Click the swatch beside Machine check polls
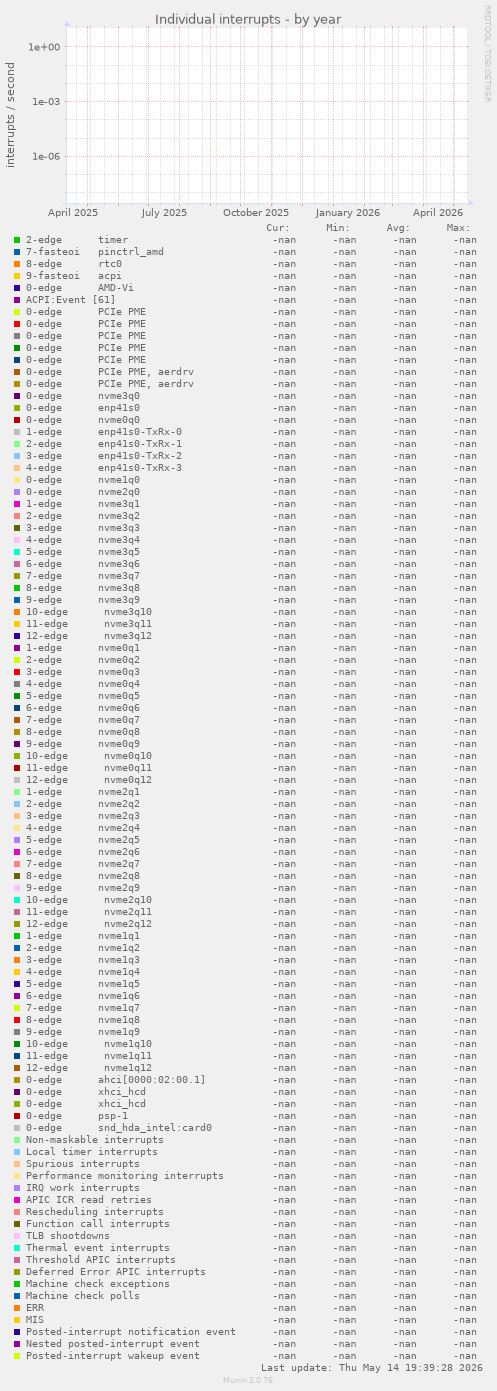 click(x=17, y=1296)
